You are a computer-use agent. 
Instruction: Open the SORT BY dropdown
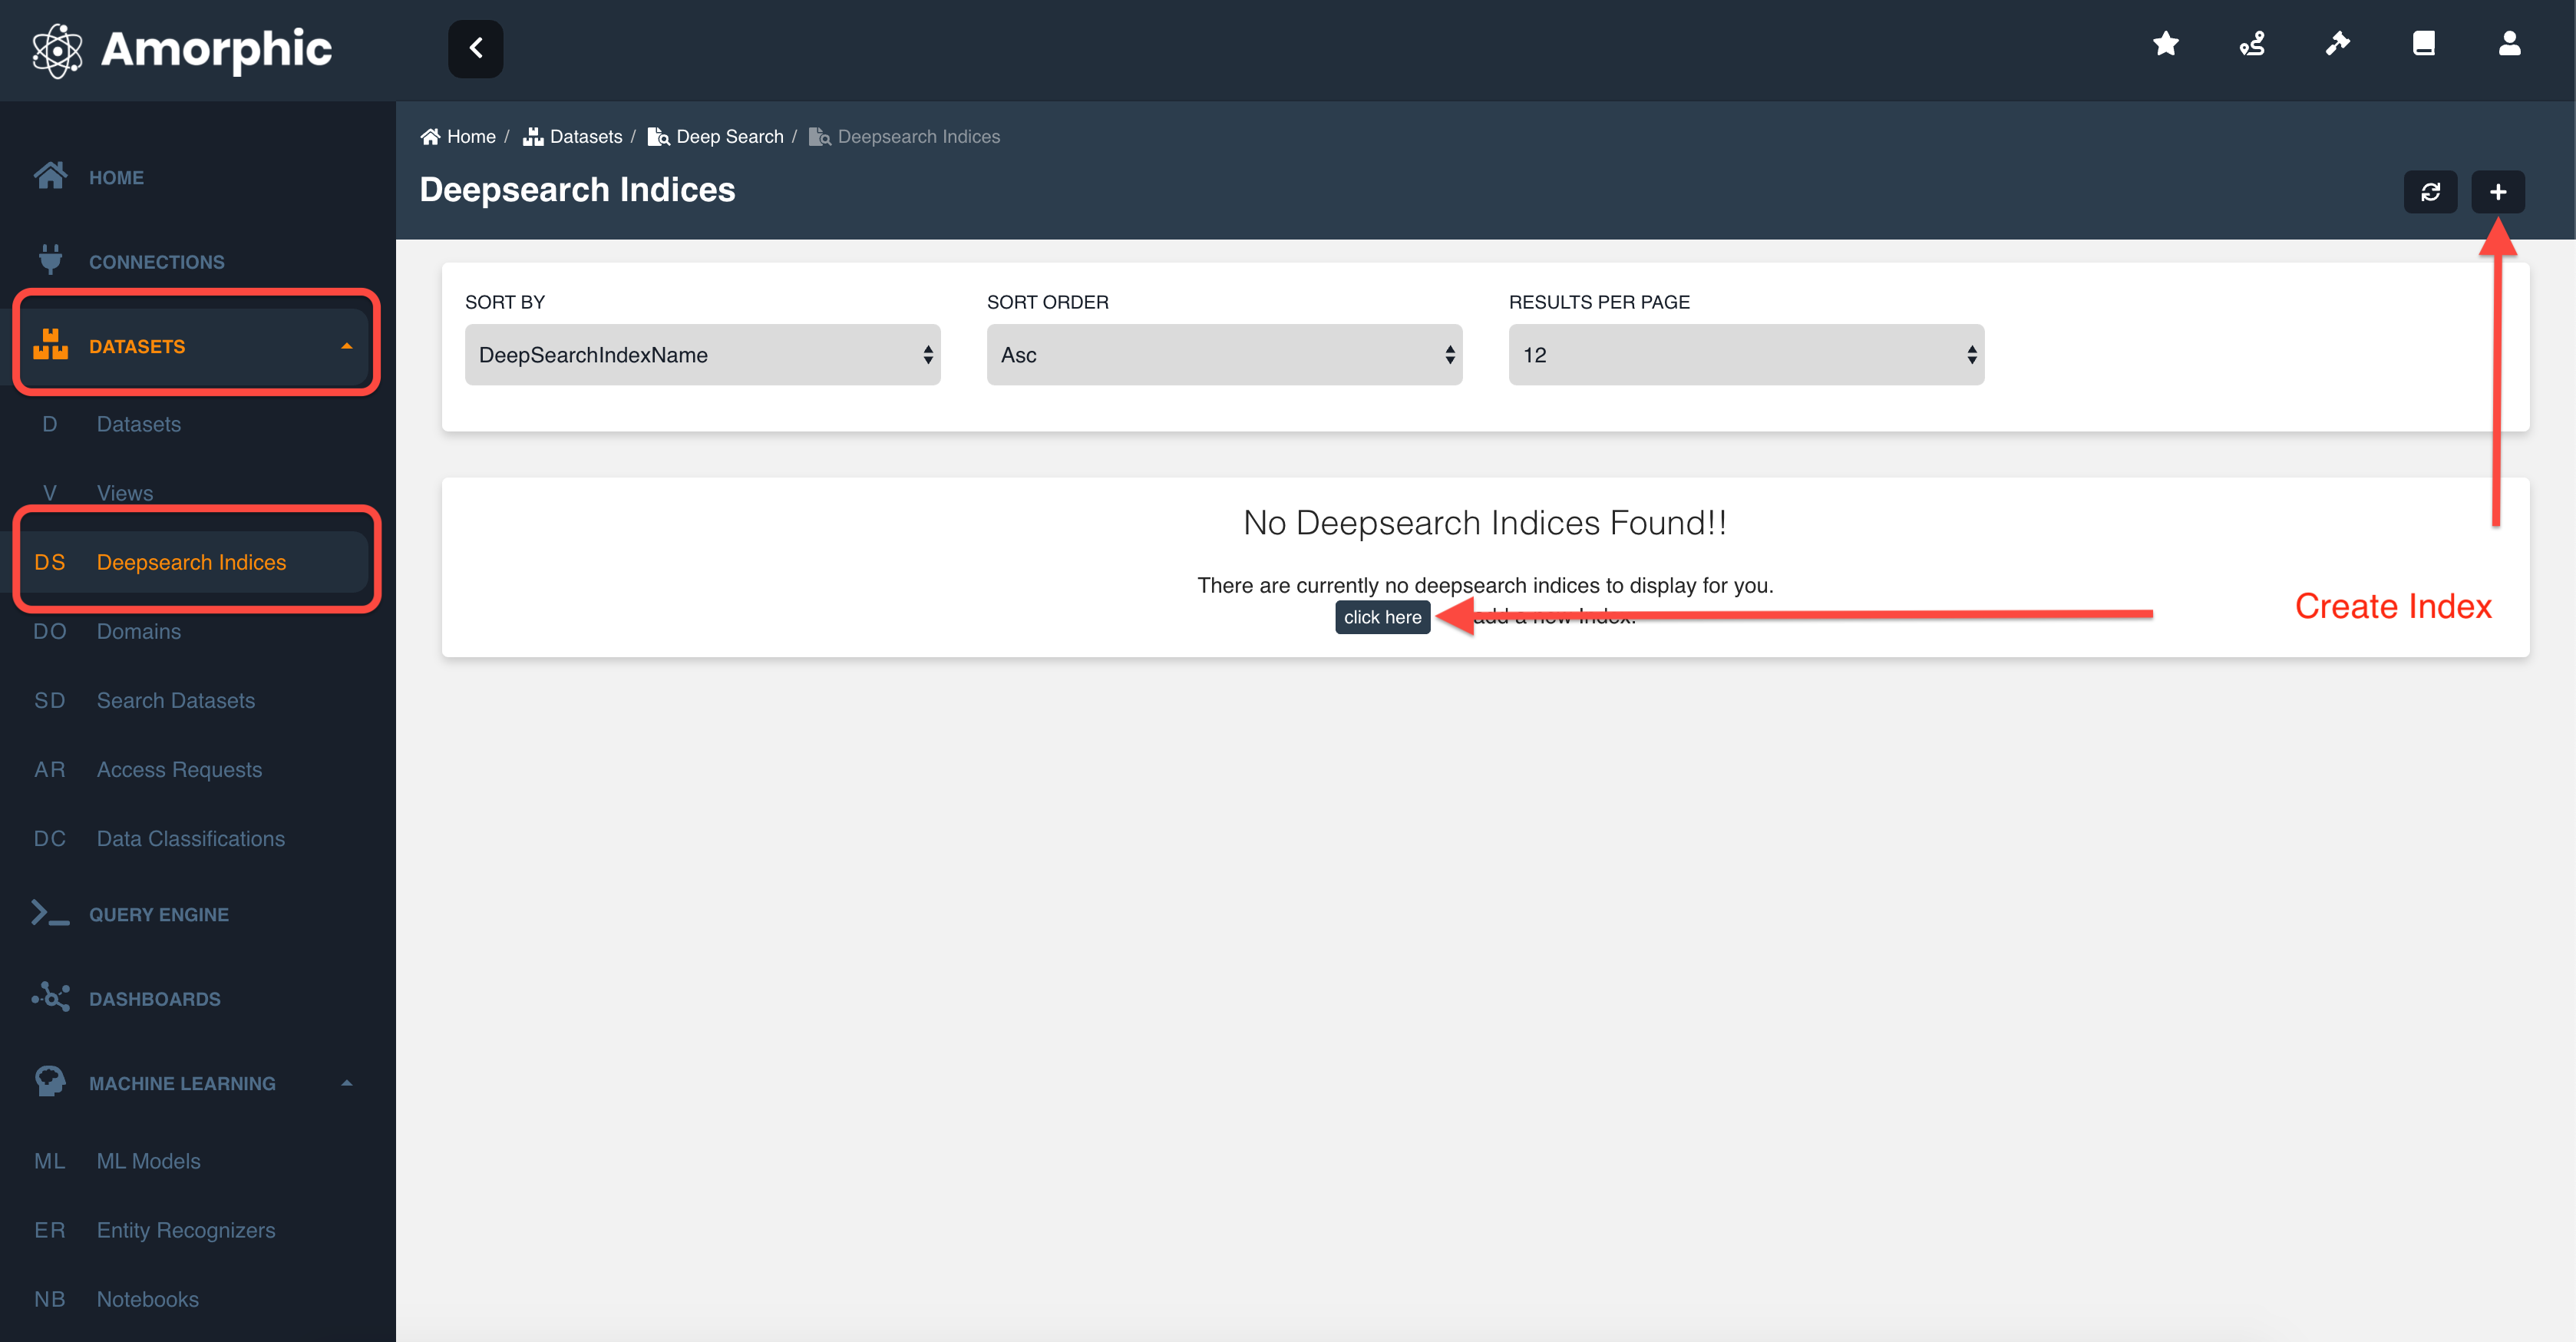tap(702, 354)
